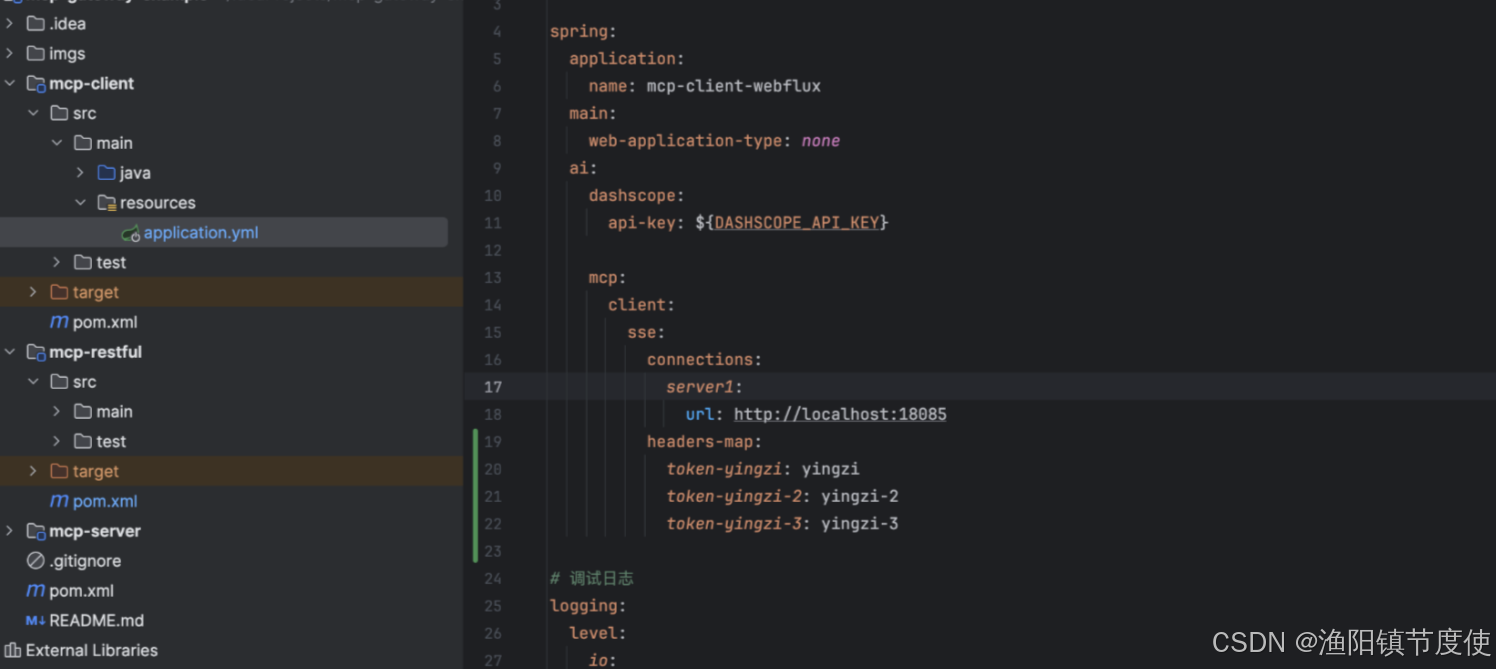Click the mcp-client module folder icon
The width and height of the screenshot is (1496, 669).
click(35, 83)
